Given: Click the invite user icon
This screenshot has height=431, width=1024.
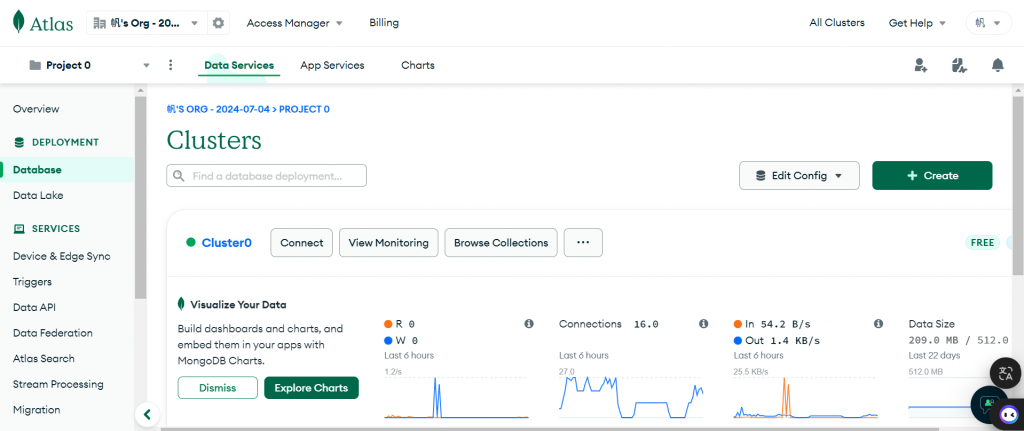Looking at the screenshot, I should coord(921,65).
